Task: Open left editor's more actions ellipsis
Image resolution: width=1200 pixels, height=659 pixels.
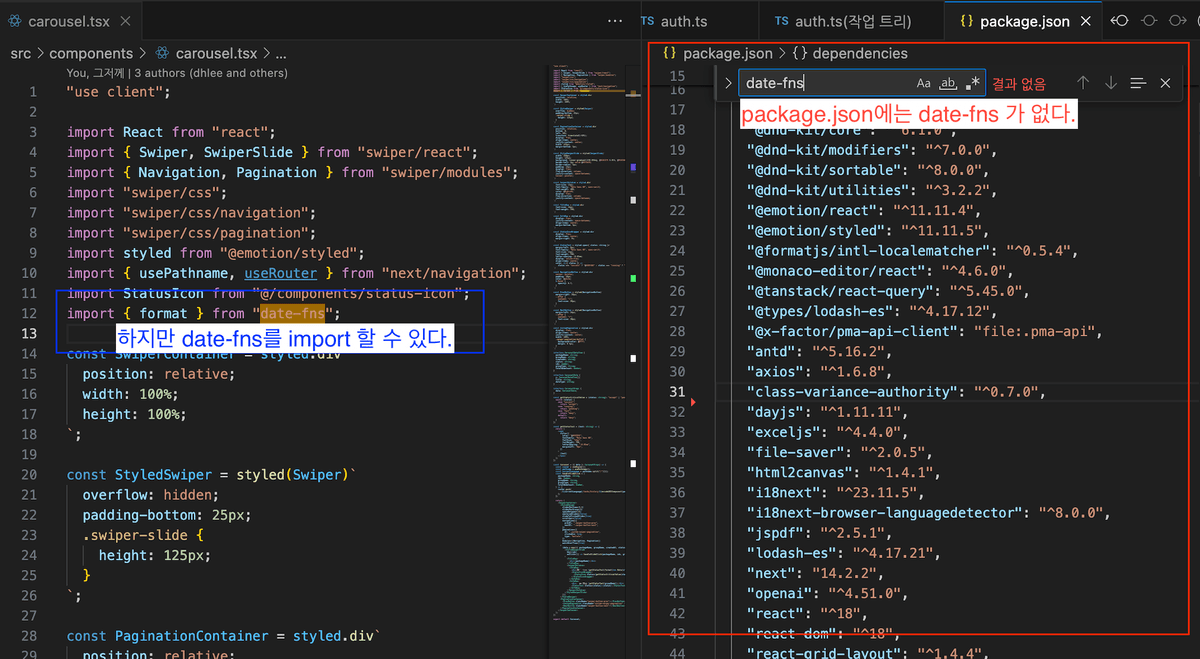Action: (x=615, y=21)
